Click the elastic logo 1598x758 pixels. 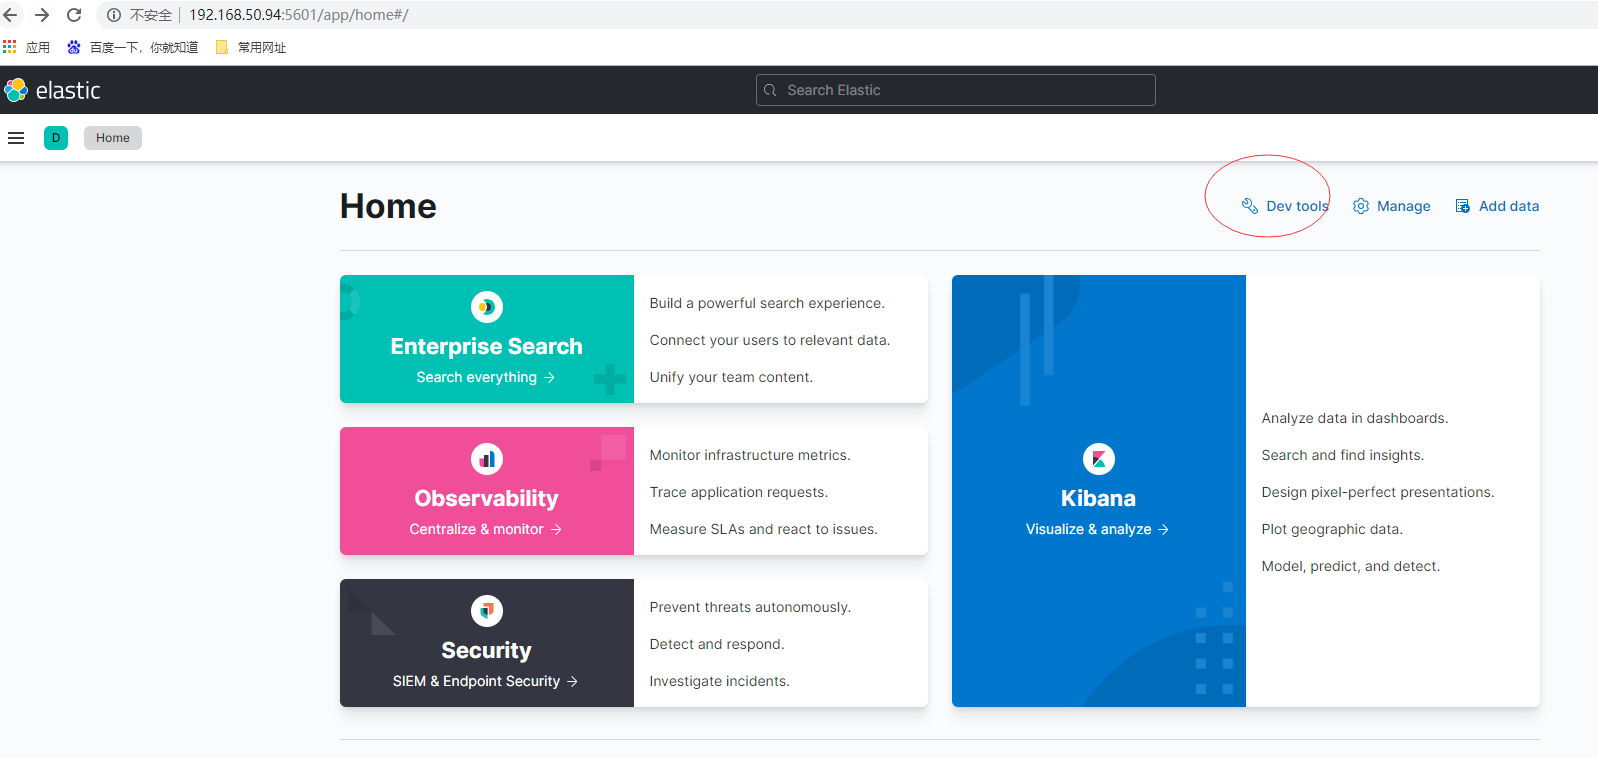click(x=52, y=90)
